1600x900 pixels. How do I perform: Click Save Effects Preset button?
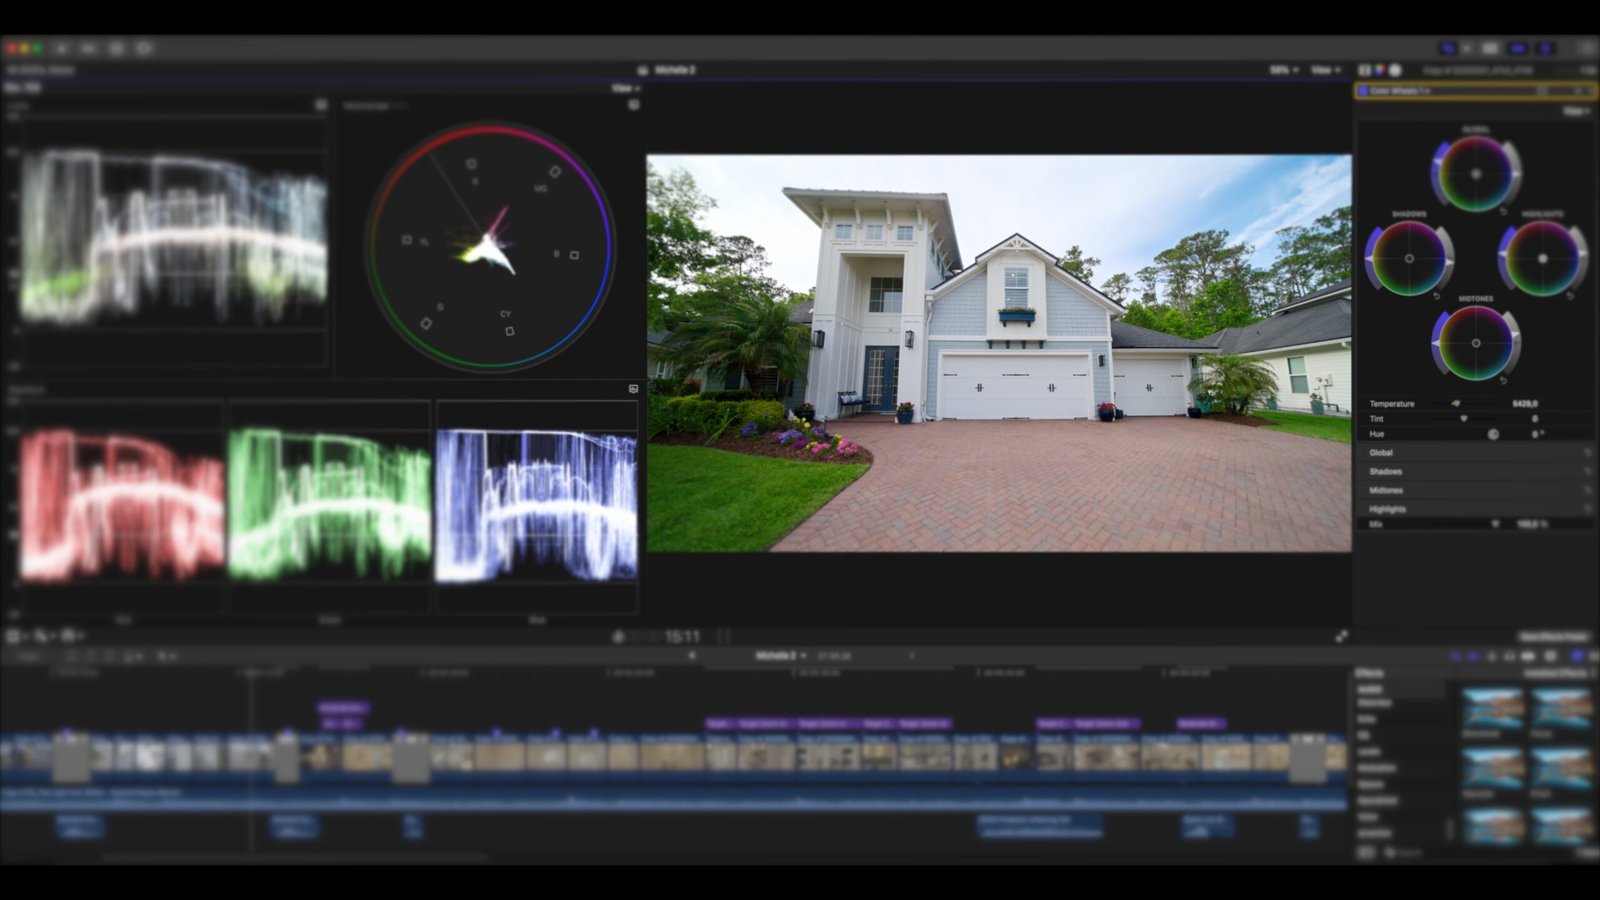click(1553, 636)
